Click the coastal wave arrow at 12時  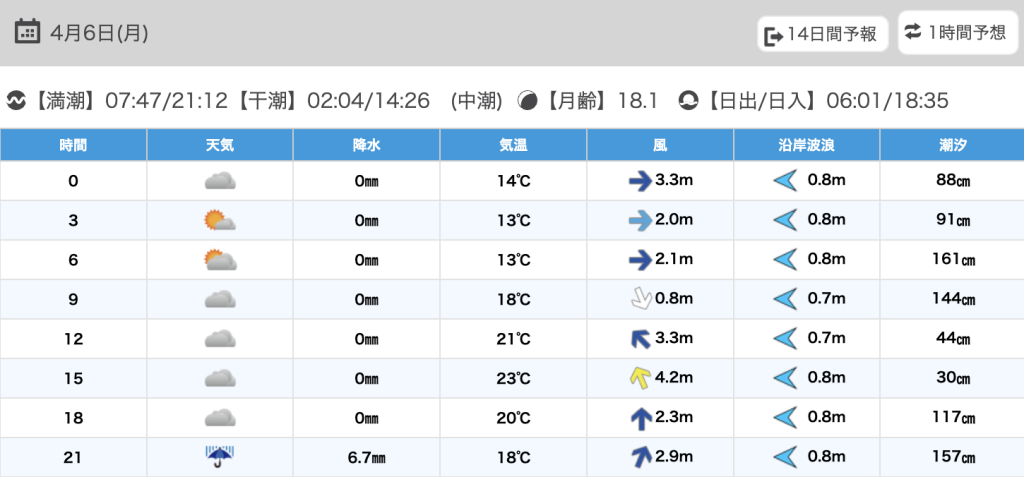(786, 339)
